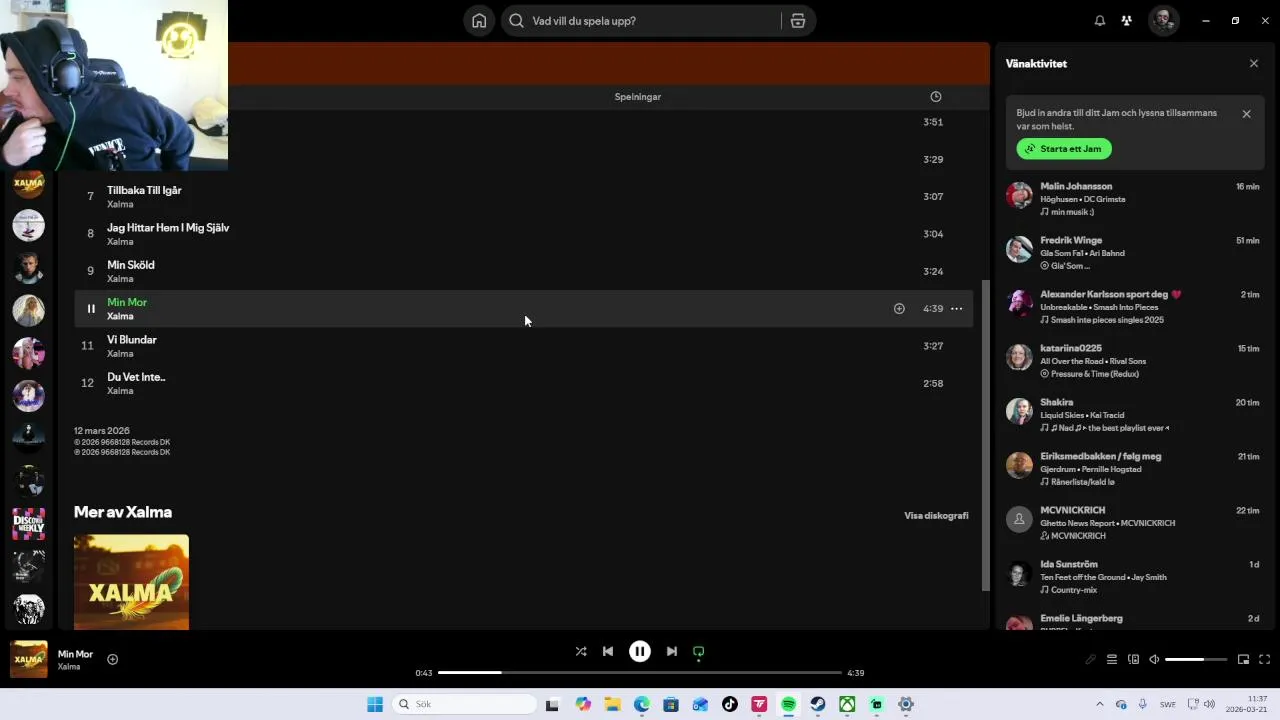Image resolution: width=1280 pixels, height=720 pixels.
Task: Open Xbox app from the taskbar
Action: 847,704
